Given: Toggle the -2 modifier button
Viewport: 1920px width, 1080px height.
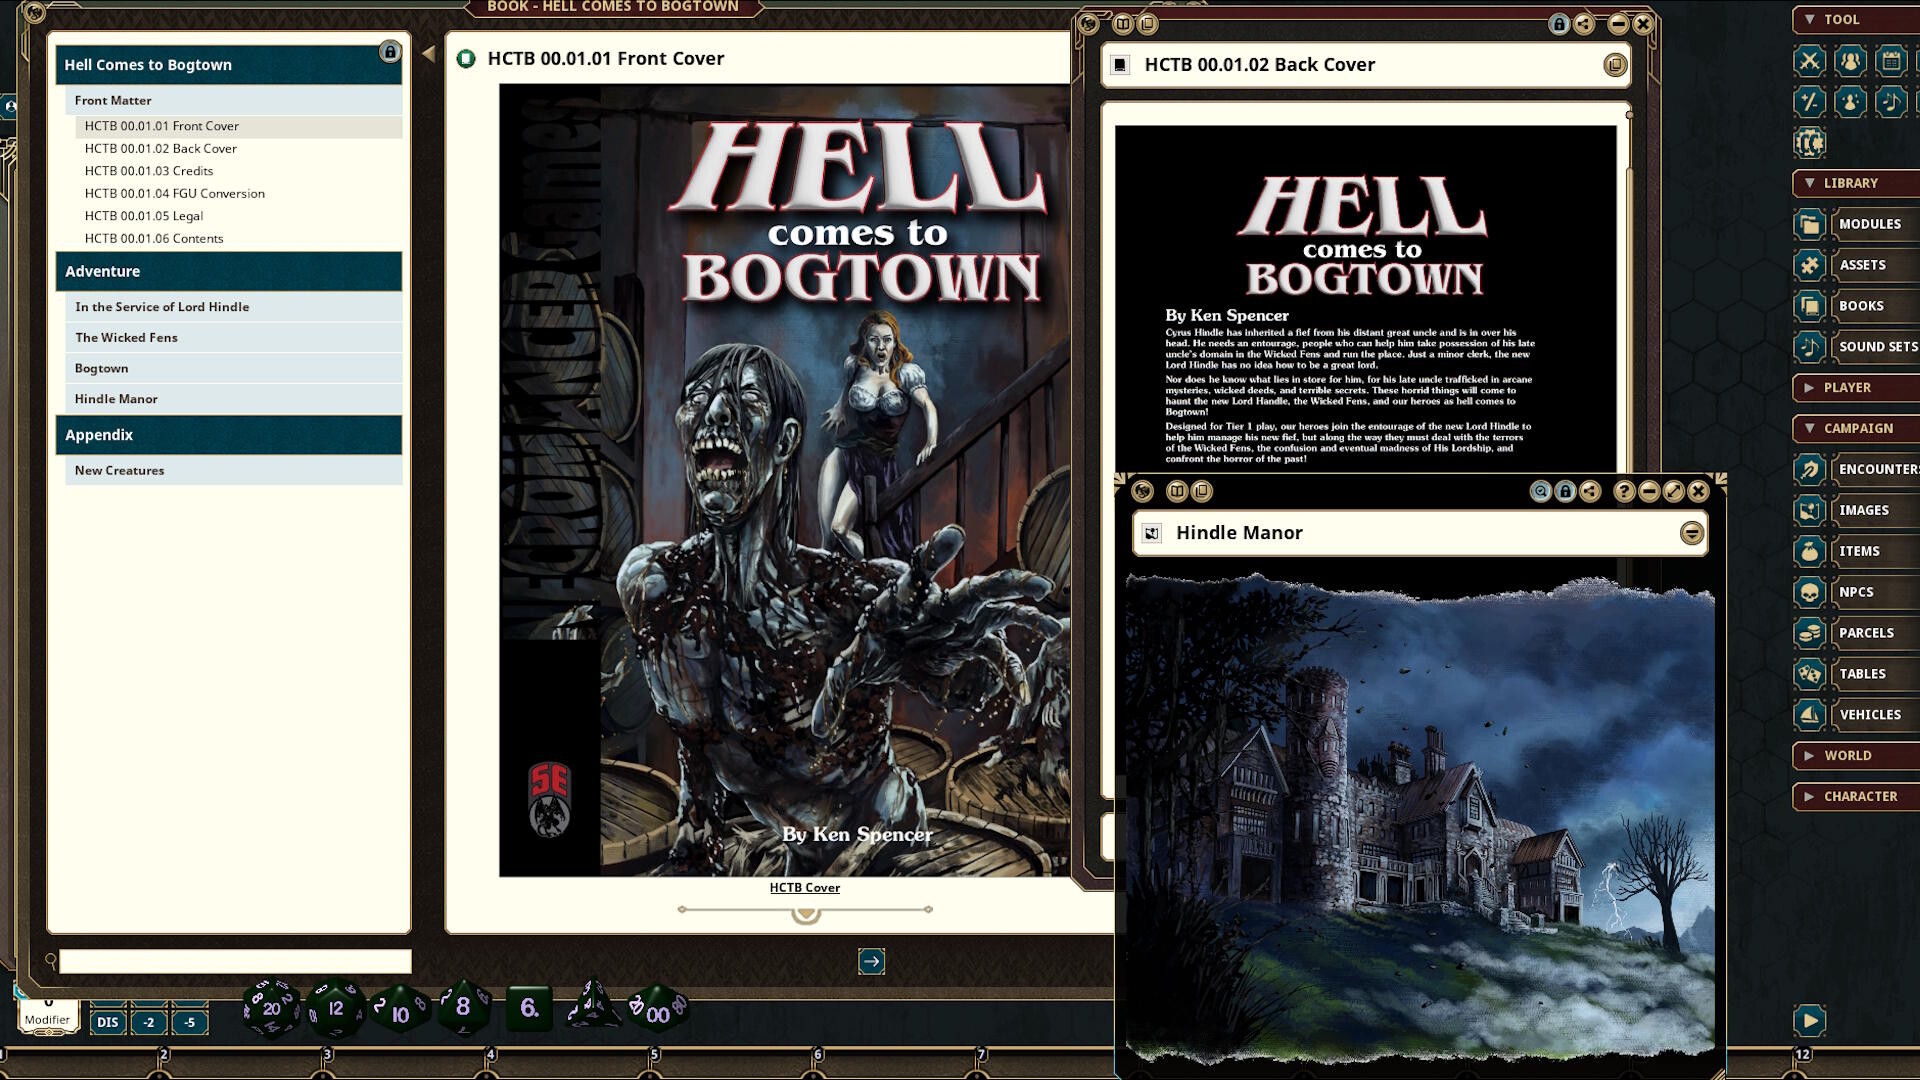Looking at the screenshot, I should pyautogui.click(x=148, y=1022).
